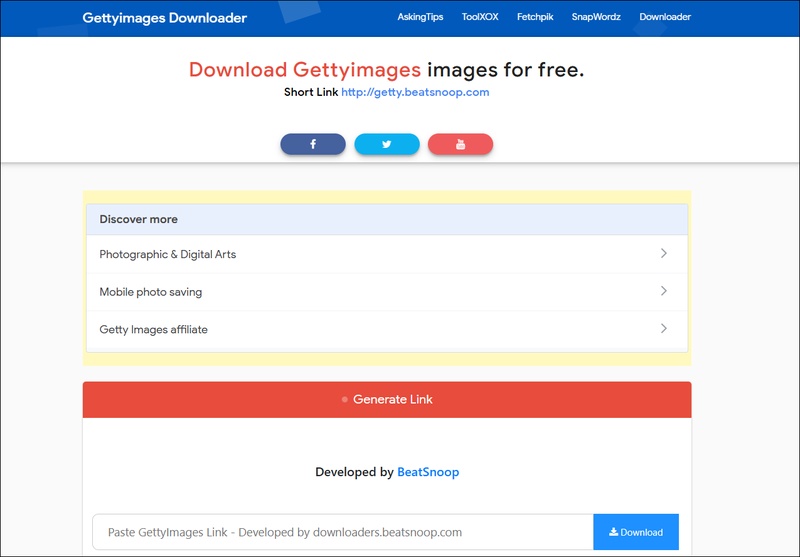Open the getty.beatsnoop.com short link
800x557 pixels.
click(415, 92)
